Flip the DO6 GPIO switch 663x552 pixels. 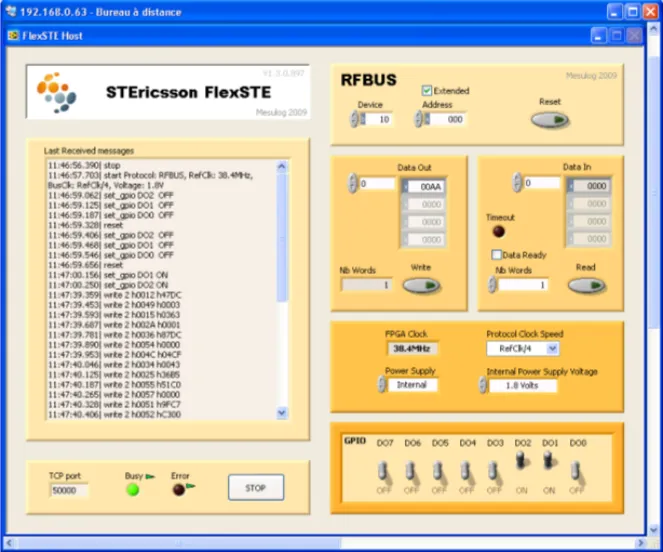coord(411,471)
